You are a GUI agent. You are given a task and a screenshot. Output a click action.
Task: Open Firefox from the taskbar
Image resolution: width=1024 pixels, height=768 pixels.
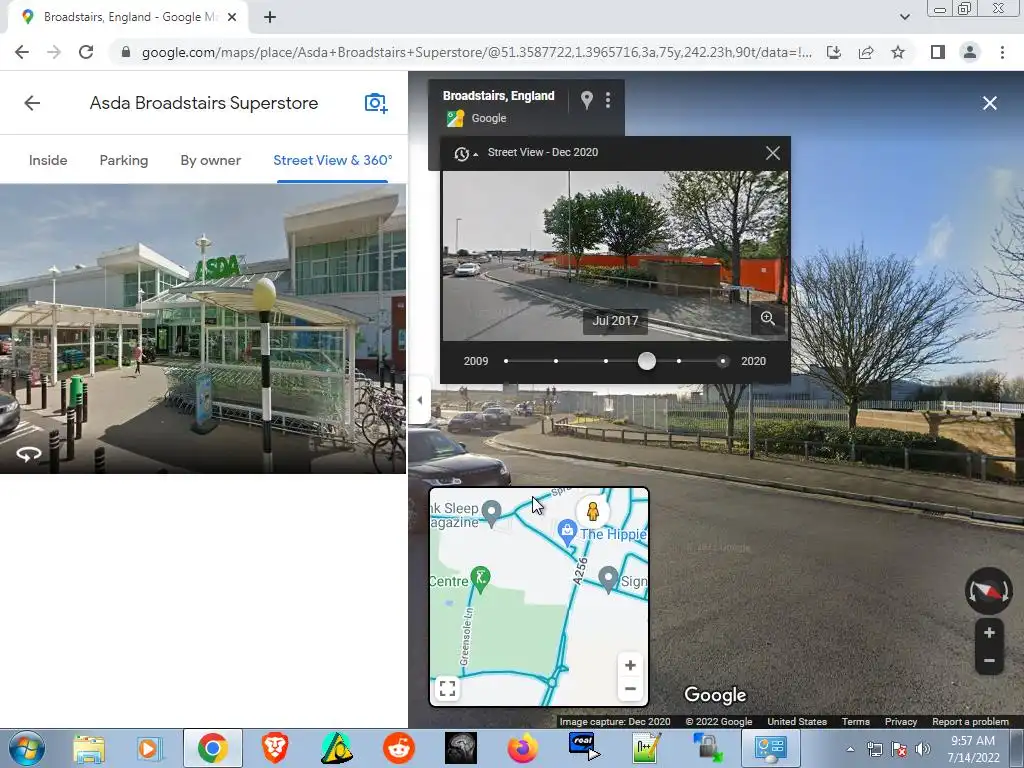(x=522, y=748)
